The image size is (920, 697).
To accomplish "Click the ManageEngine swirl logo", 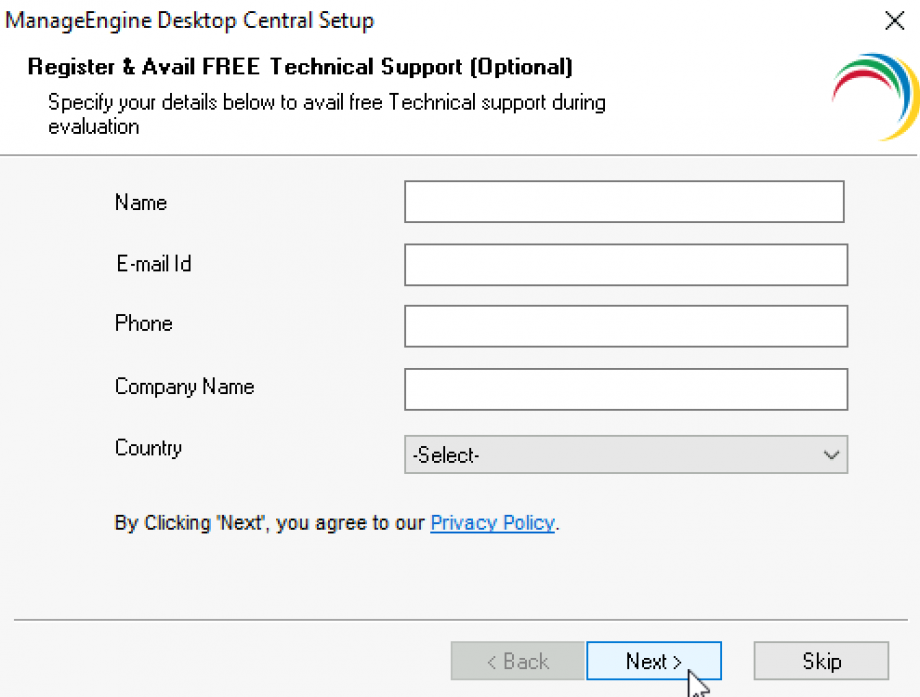I will [x=875, y=95].
